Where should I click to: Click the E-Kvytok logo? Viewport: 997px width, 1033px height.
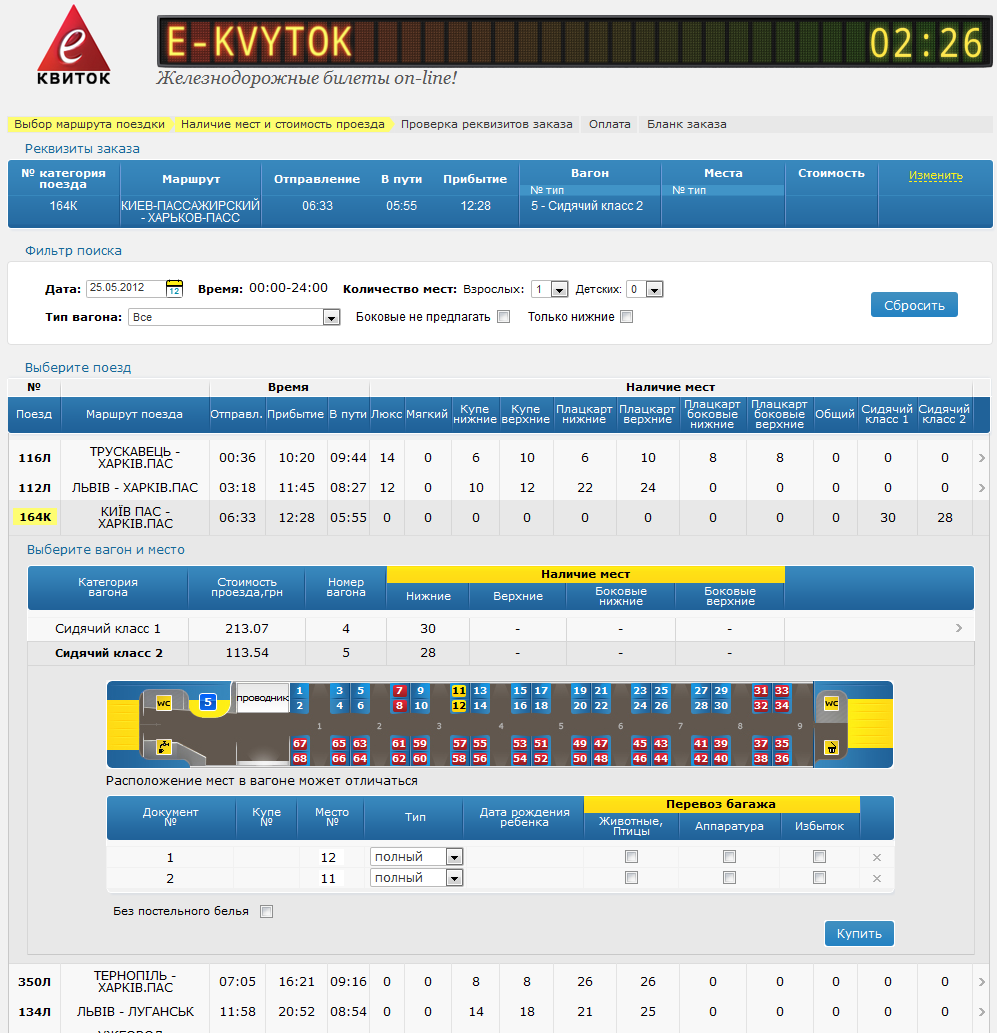[73, 46]
